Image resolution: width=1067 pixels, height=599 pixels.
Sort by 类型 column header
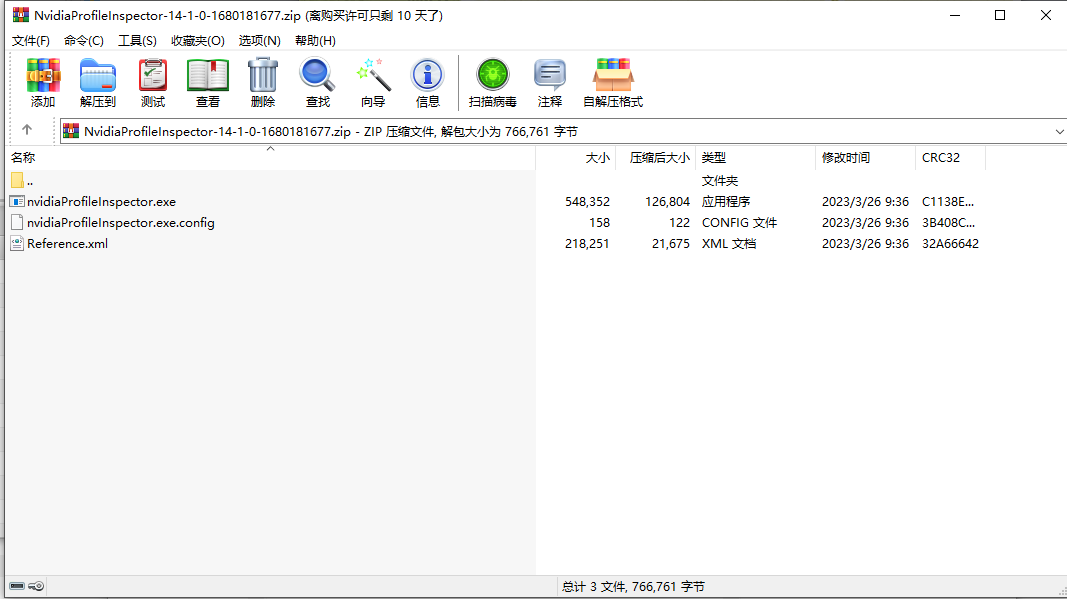click(756, 158)
